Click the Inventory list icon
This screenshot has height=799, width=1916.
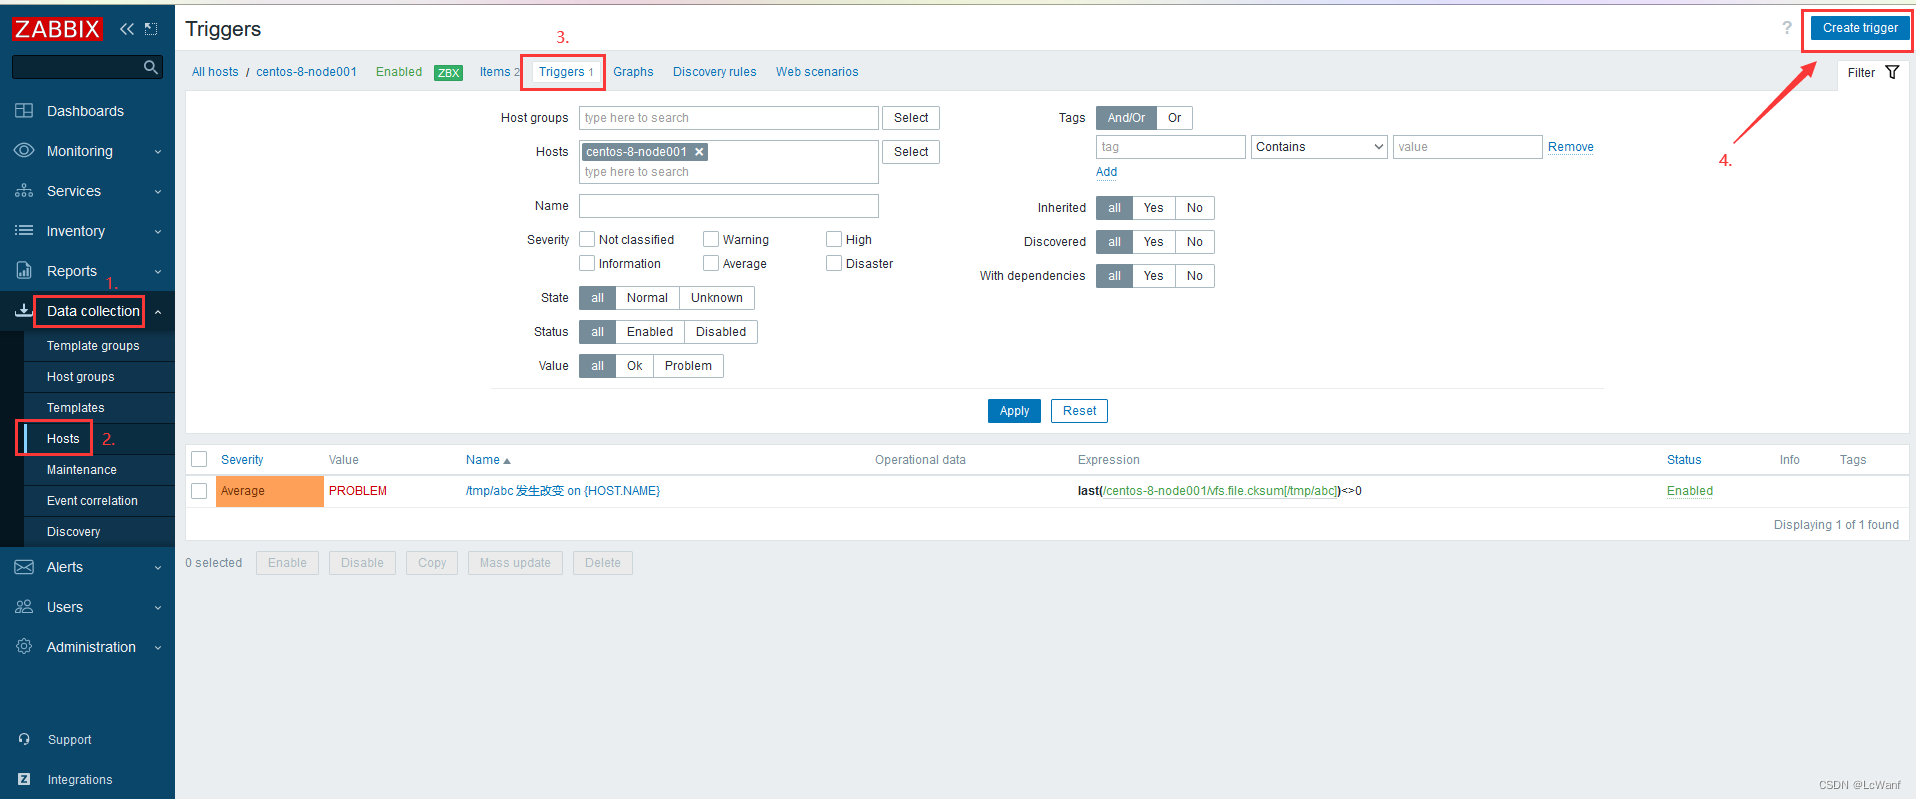[24, 231]
